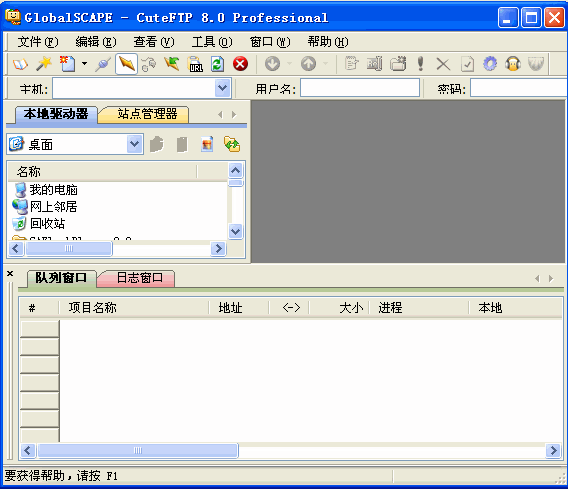Viewport: 568px width, 489px height.
Task: Switch to the 队列窗口 tab
Action: point(61,278)
